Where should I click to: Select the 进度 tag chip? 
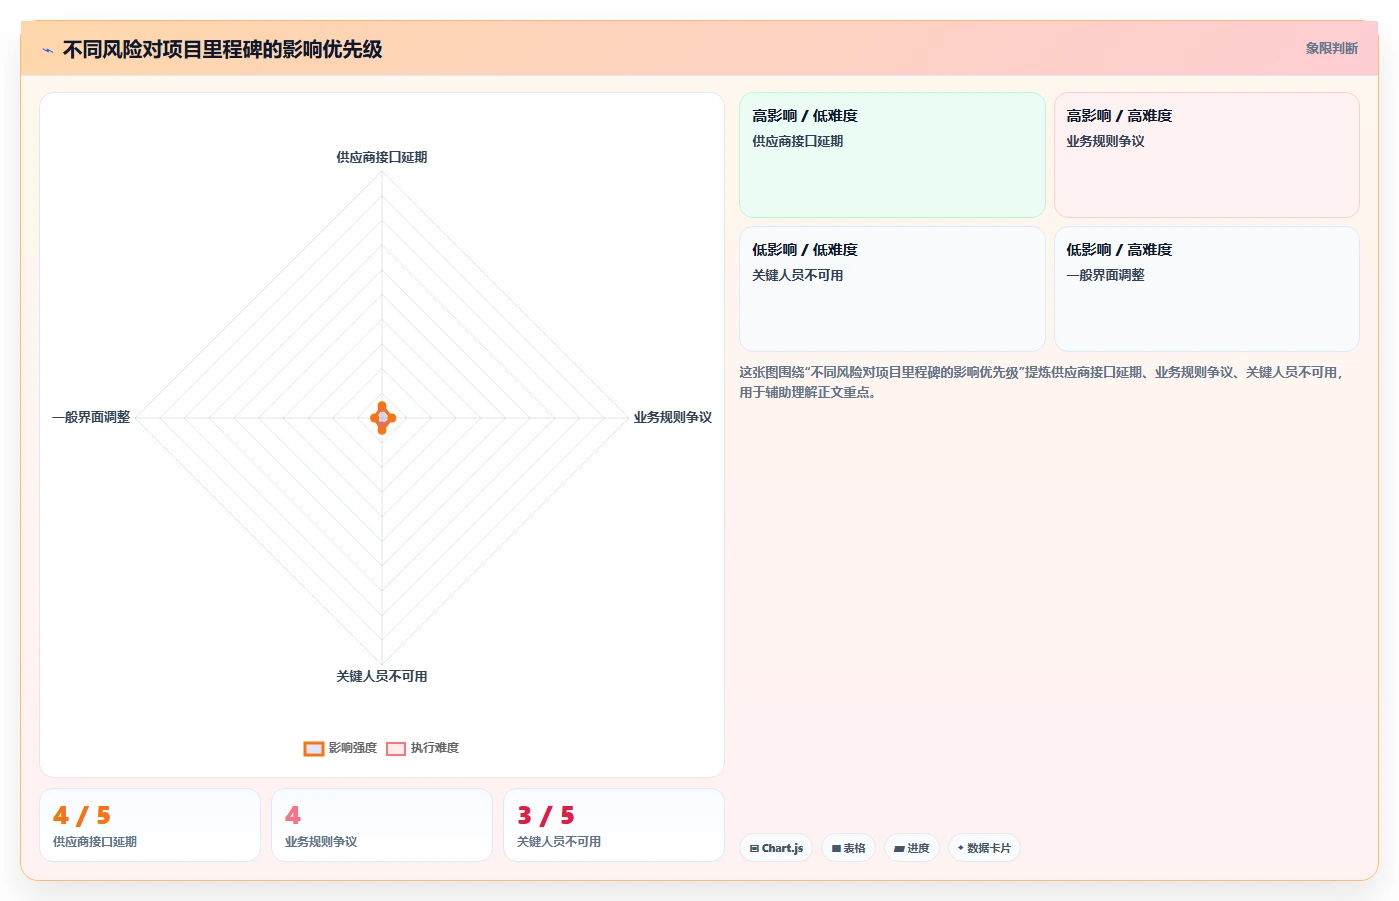click(x=912, y=848)
